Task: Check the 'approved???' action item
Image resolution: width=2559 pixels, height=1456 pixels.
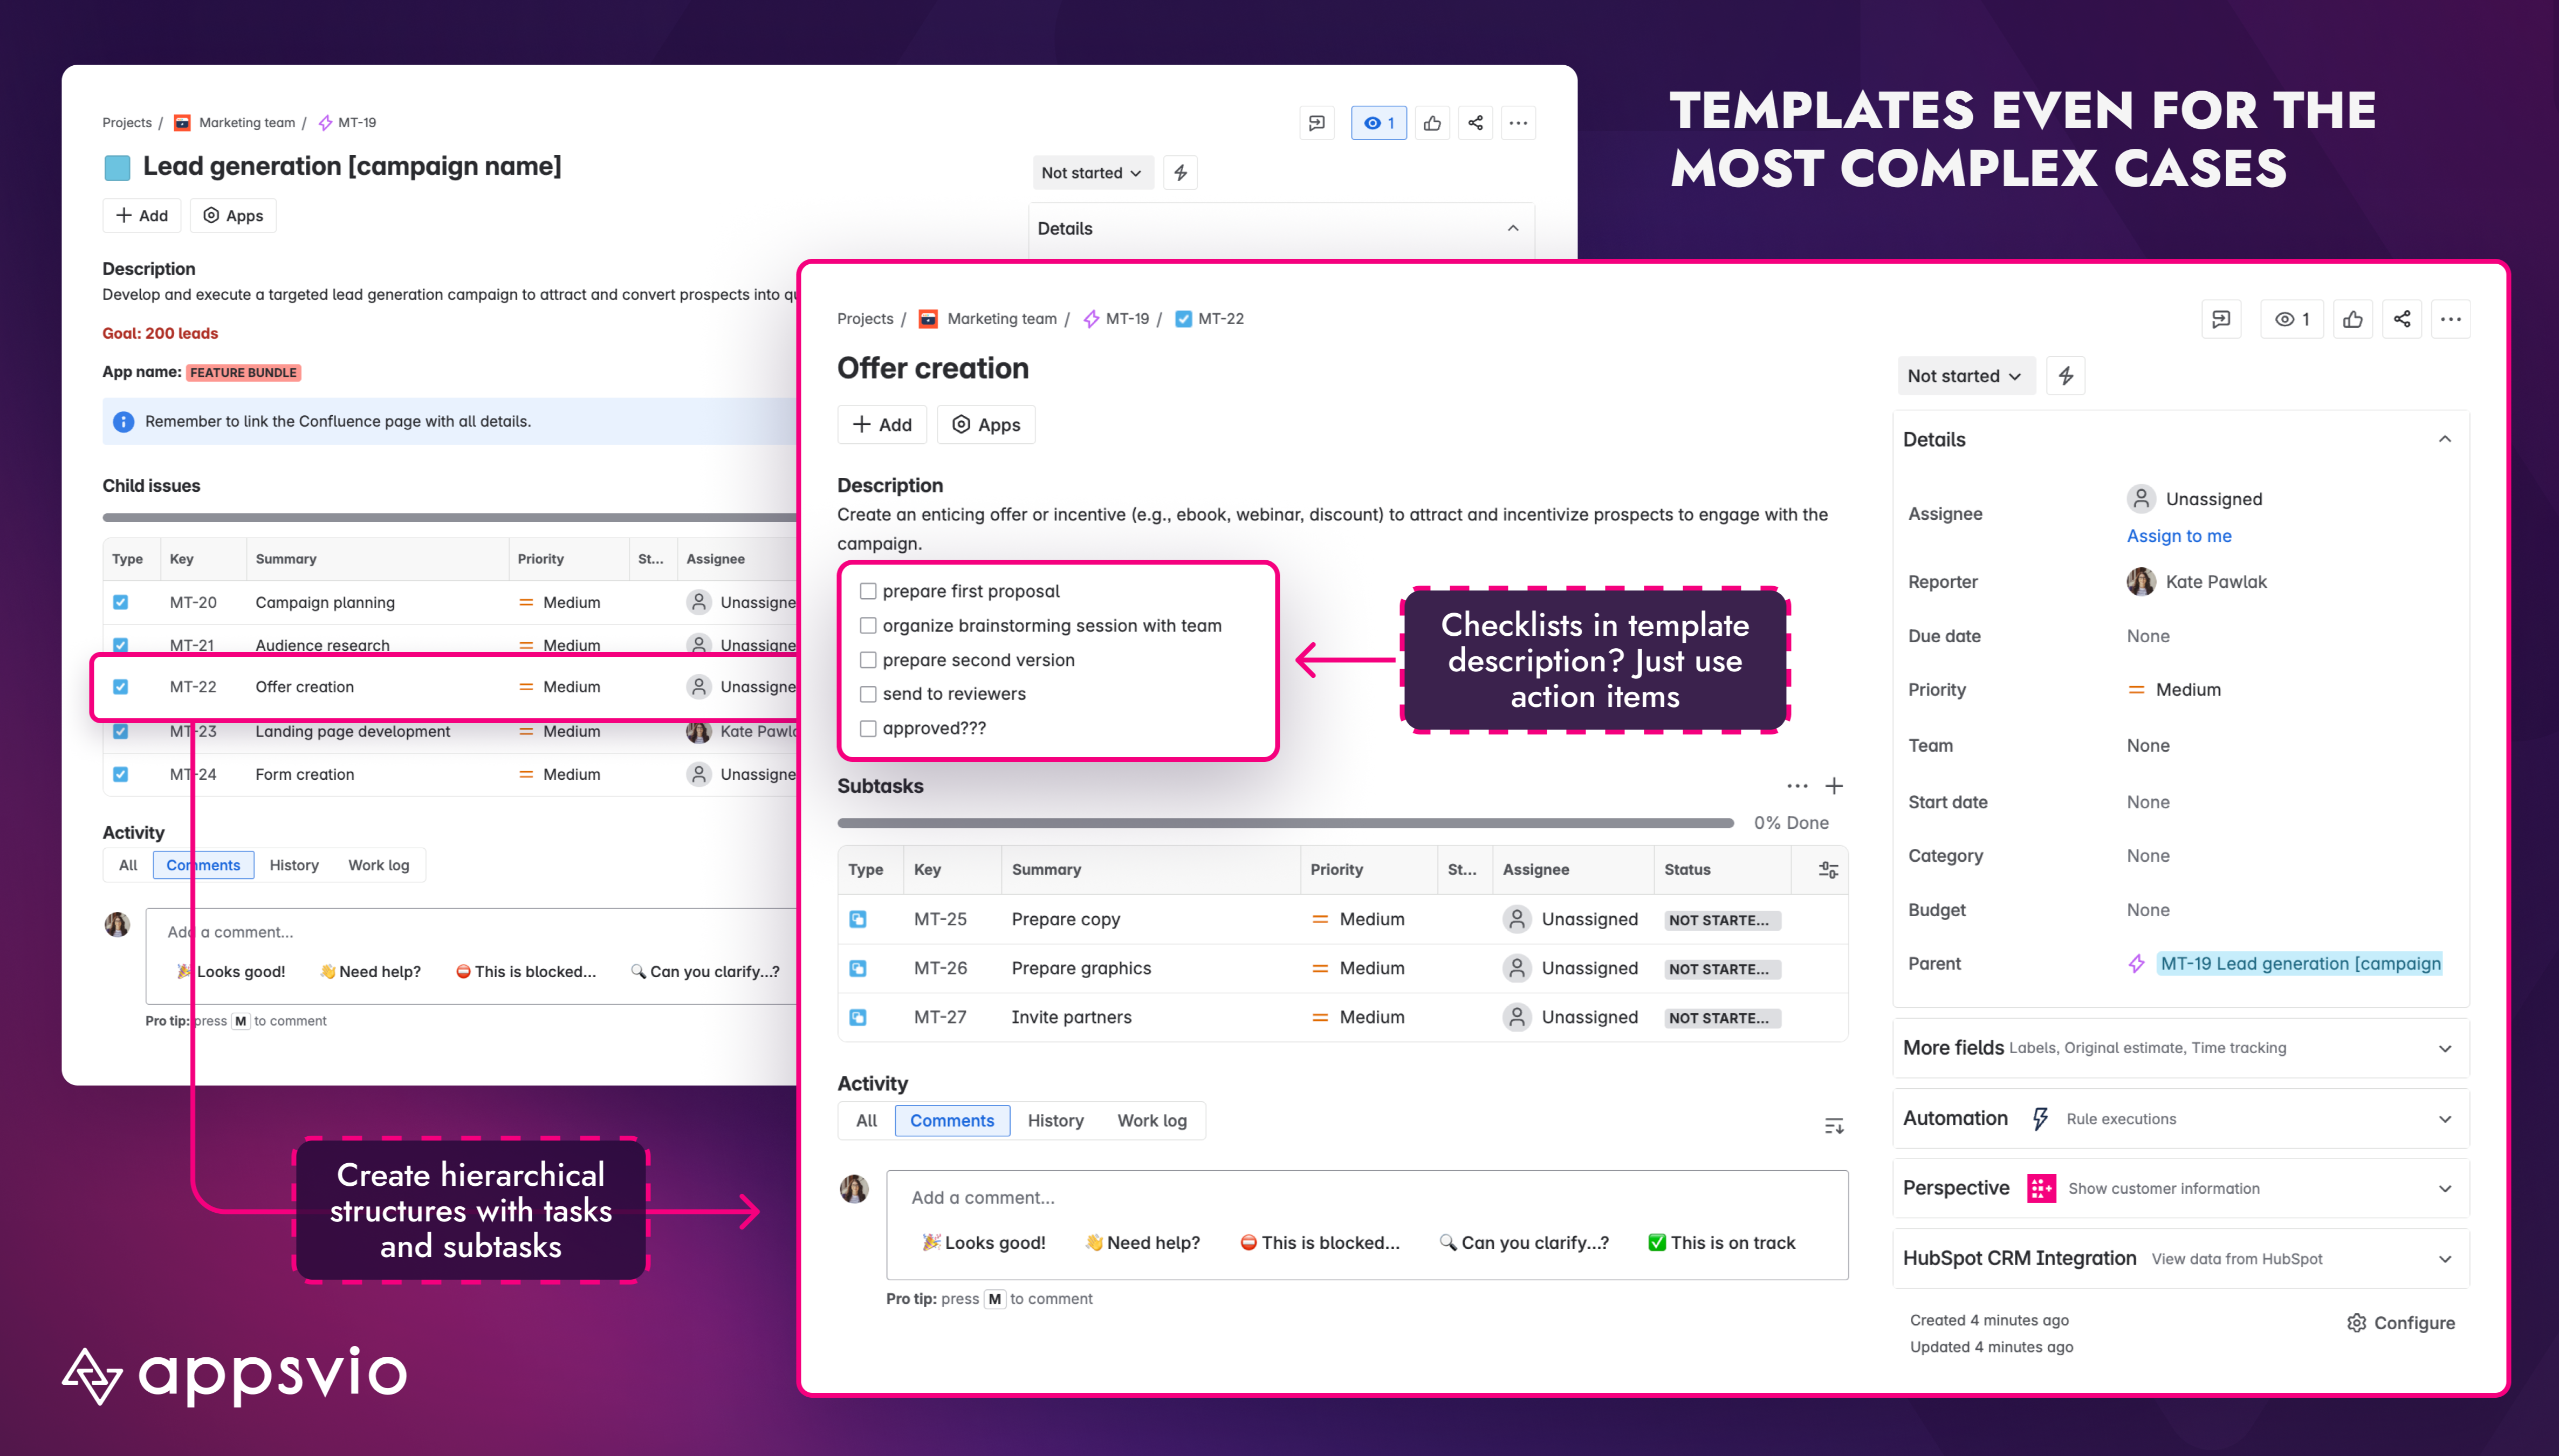Action: click(868, 728)
